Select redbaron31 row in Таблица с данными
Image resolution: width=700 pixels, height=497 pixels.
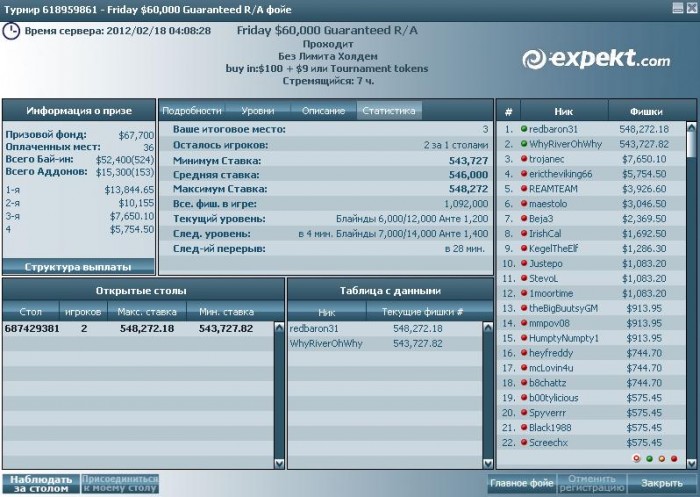point(385,329)
